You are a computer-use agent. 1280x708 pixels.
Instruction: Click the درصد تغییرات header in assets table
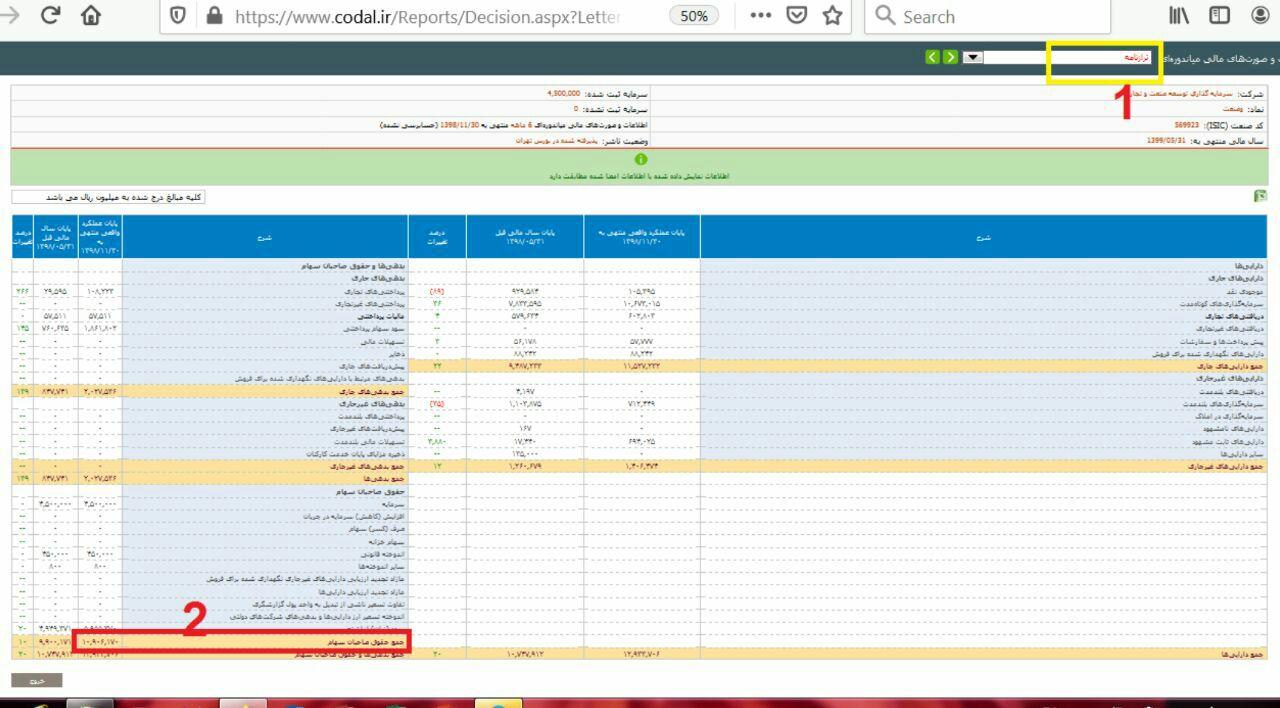tap(438, 238)
